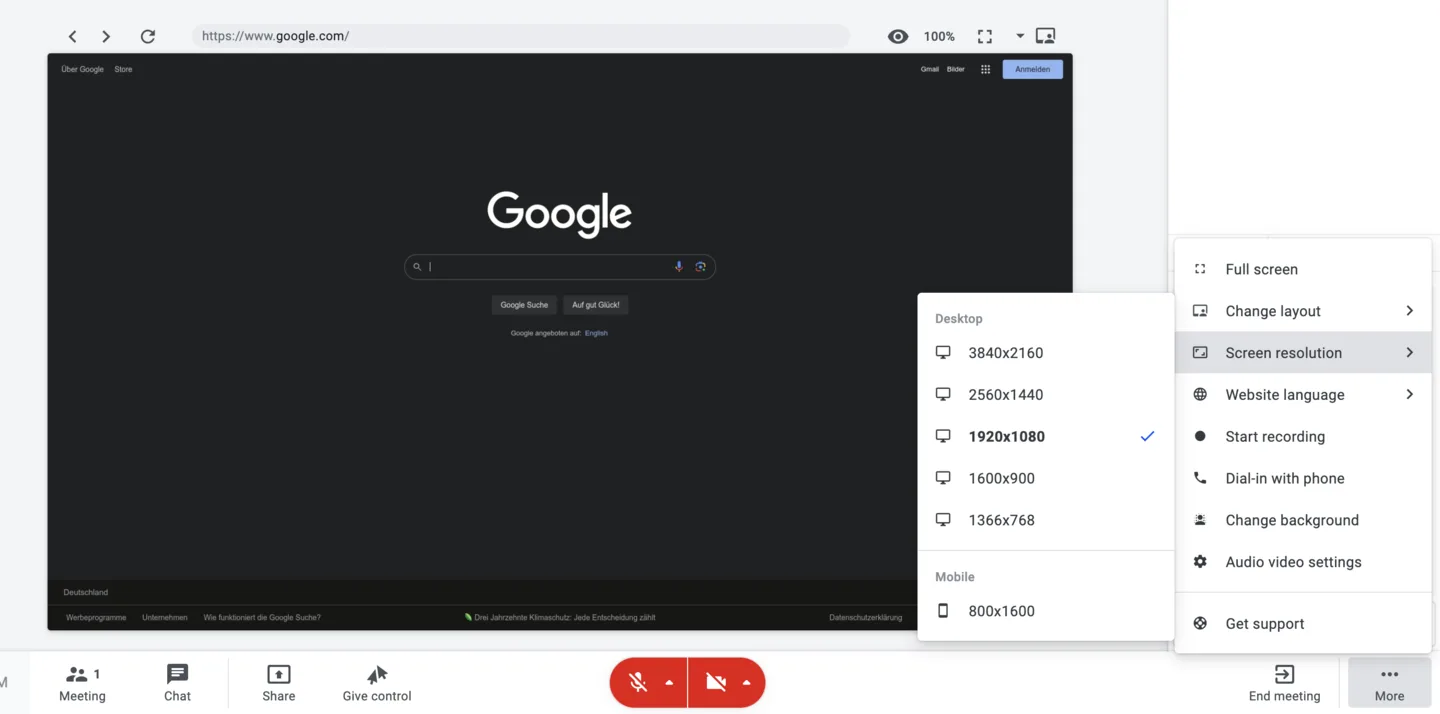1440x714 pixels.
Task: Reload the shared page
Action: point(148,36)
